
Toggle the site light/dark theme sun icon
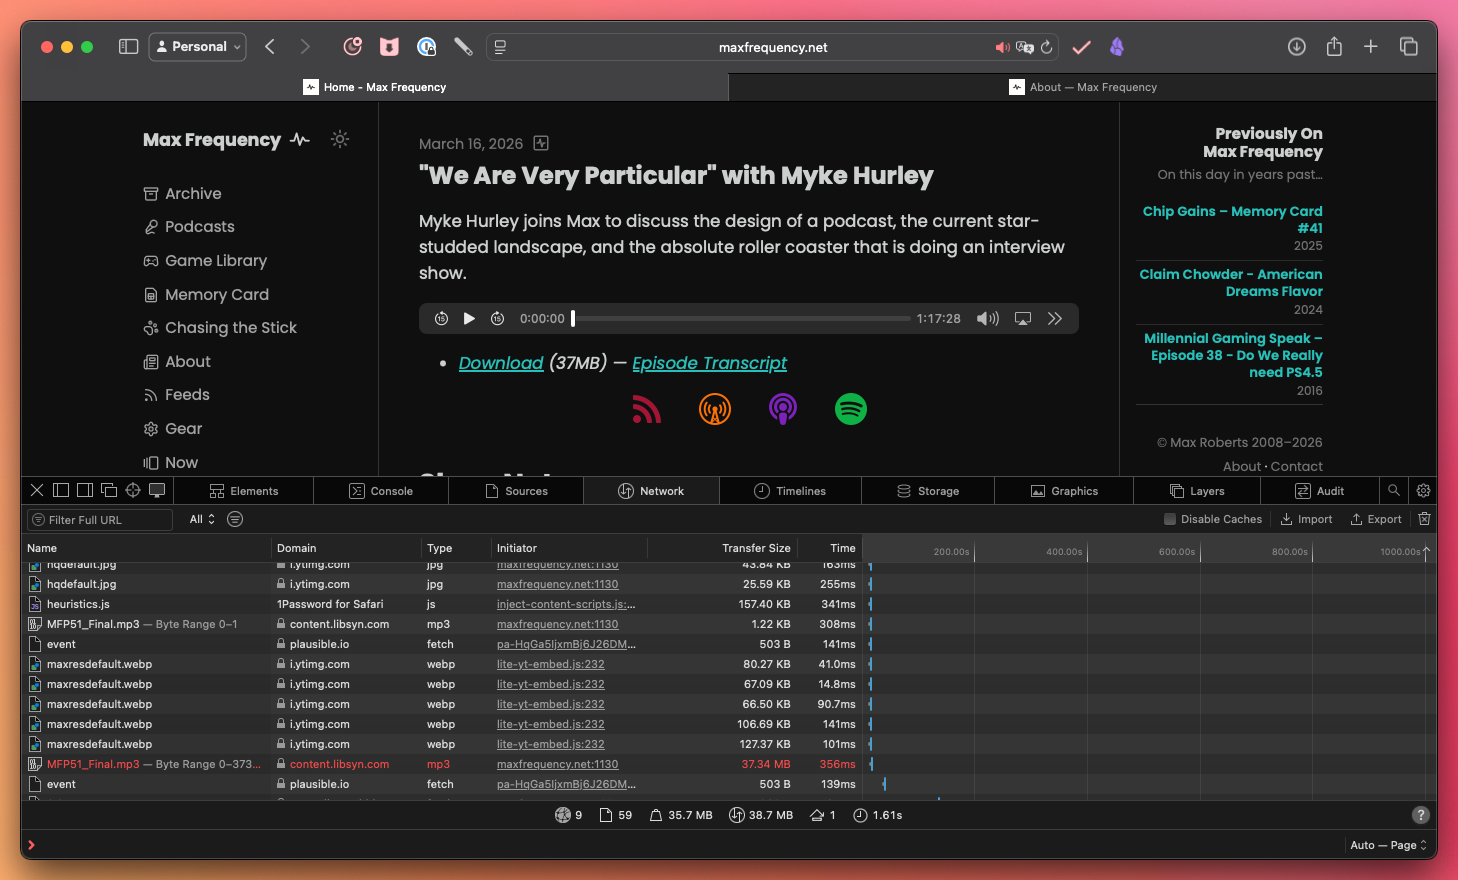coord(340,140)
